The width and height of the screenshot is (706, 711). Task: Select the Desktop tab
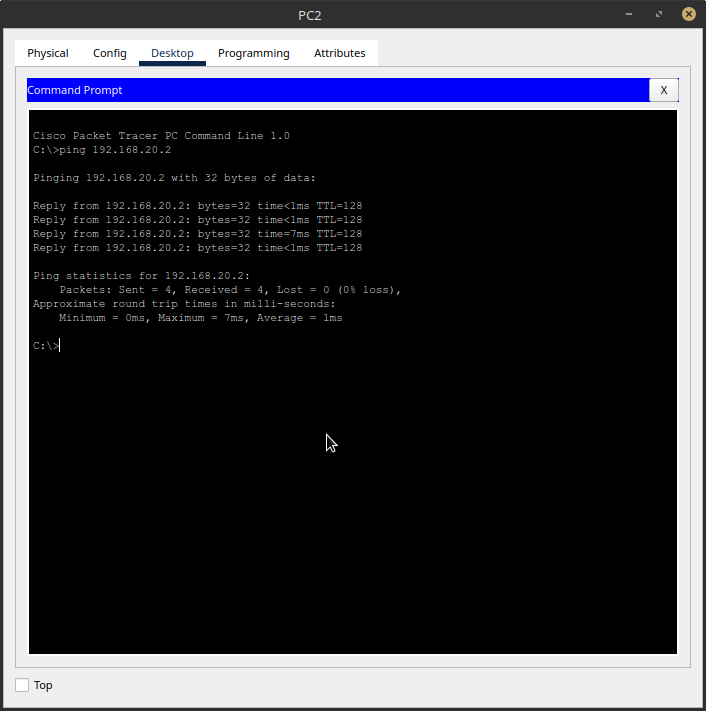pyautogui.click(x=172, y=53)
